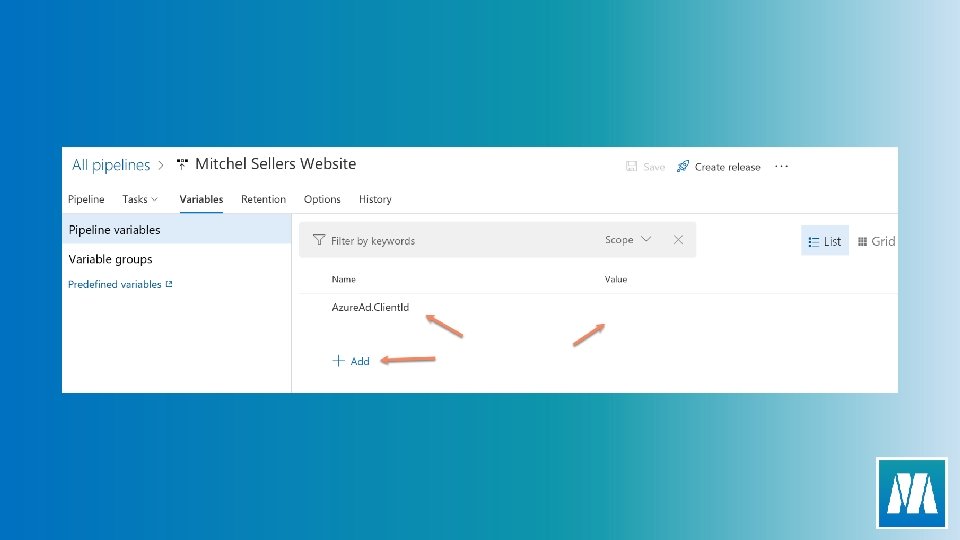Click the Value column header
The width and height of the screenshot is (960, 540).
pos(616,279)
